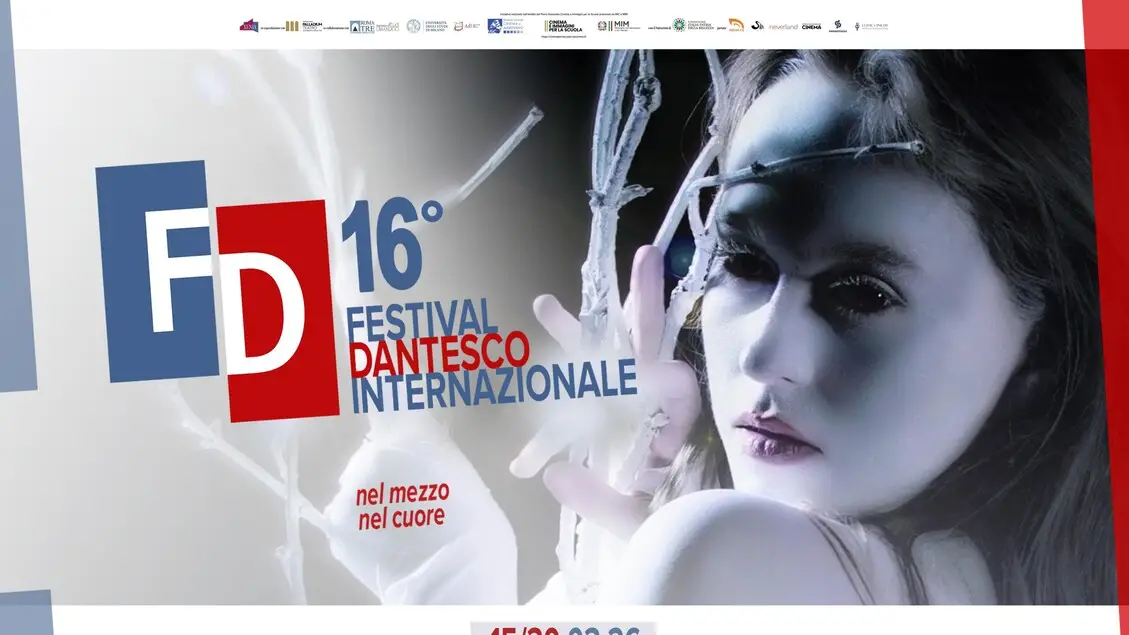Click the orange sponsor logo next to neverland
The height and width of the screenshot is (635, 1129).
pyautogui.click(x=736, y=26)
